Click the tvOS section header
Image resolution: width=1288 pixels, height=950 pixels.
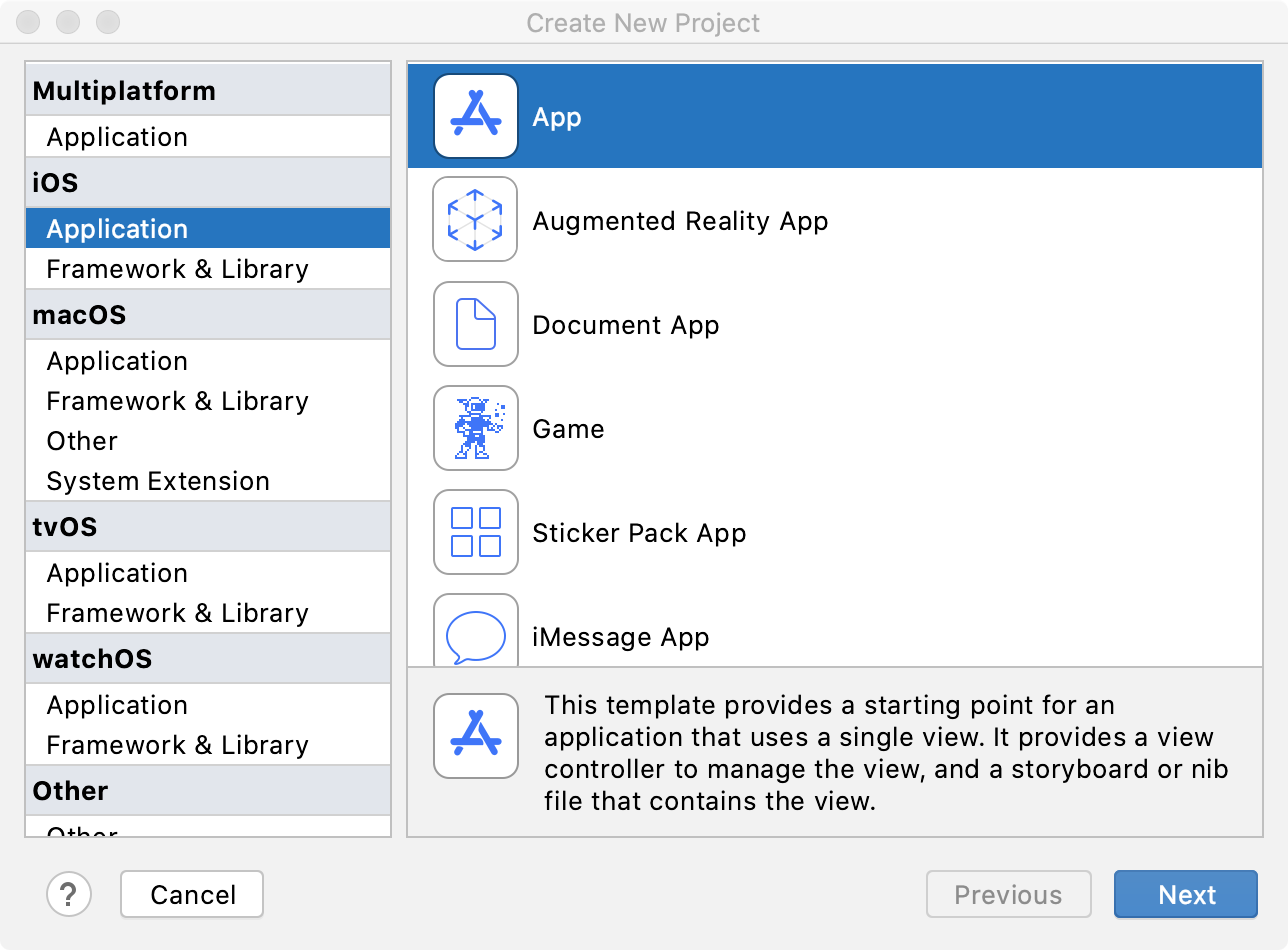click(208, 527)
